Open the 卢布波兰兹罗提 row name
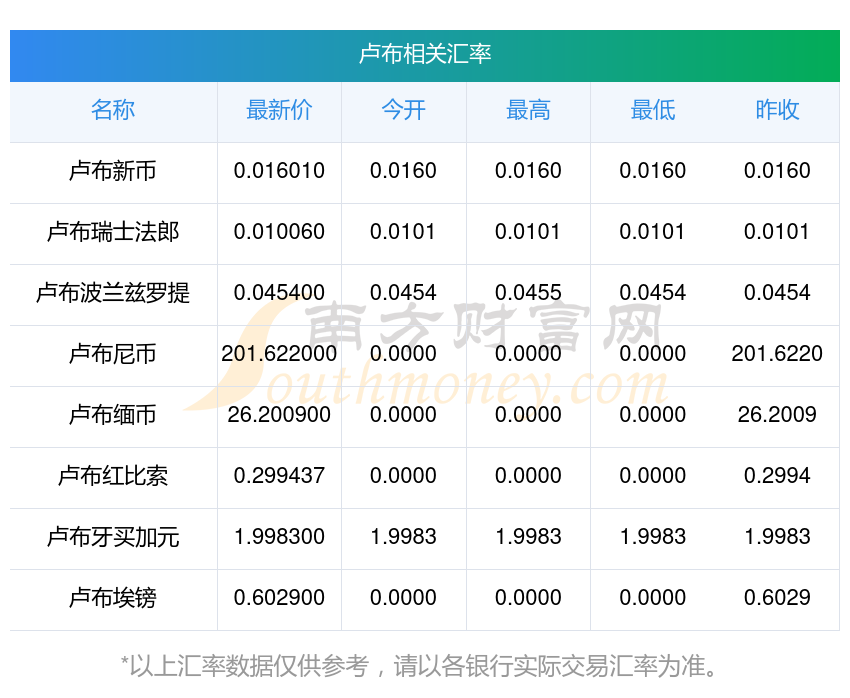This screenshot has height=698, width=850. (113, 293)
